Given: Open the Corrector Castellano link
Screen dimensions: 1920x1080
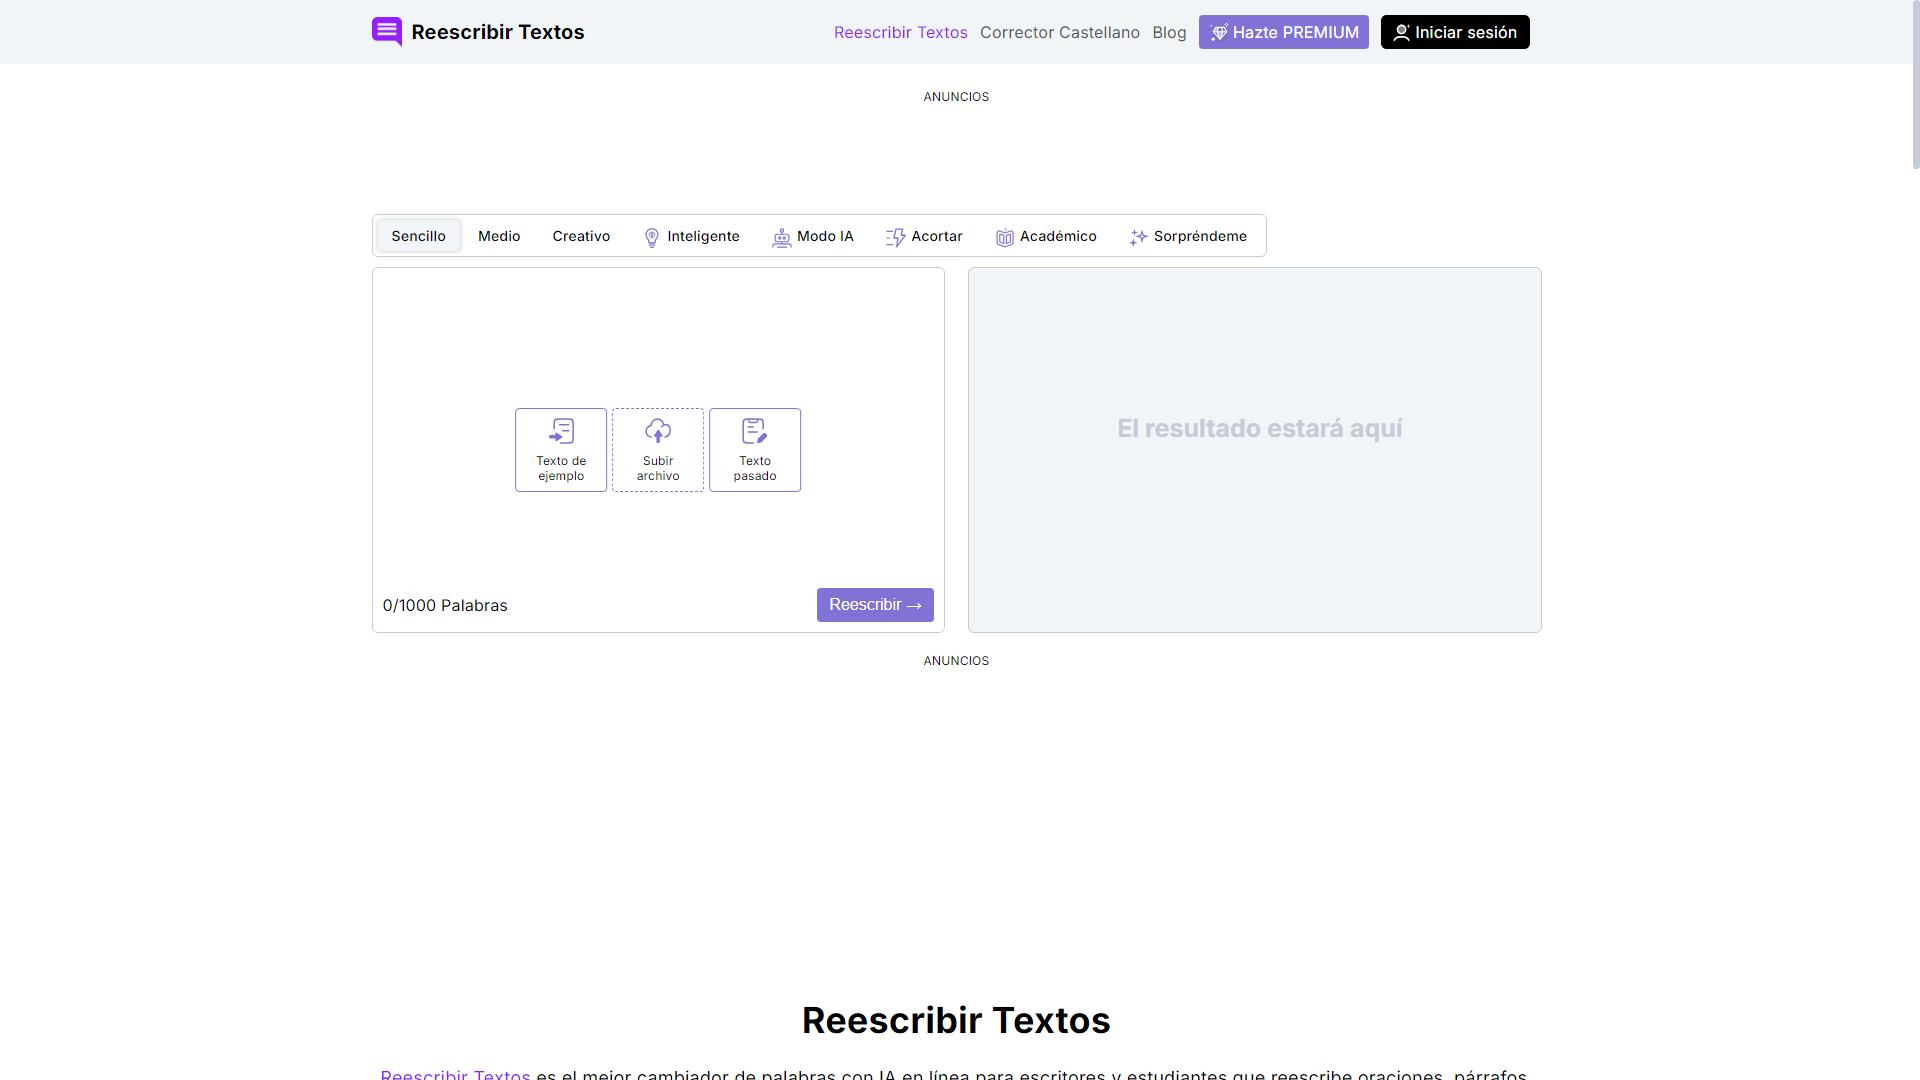Looking at the screenshot, I should click(1060, 31).
